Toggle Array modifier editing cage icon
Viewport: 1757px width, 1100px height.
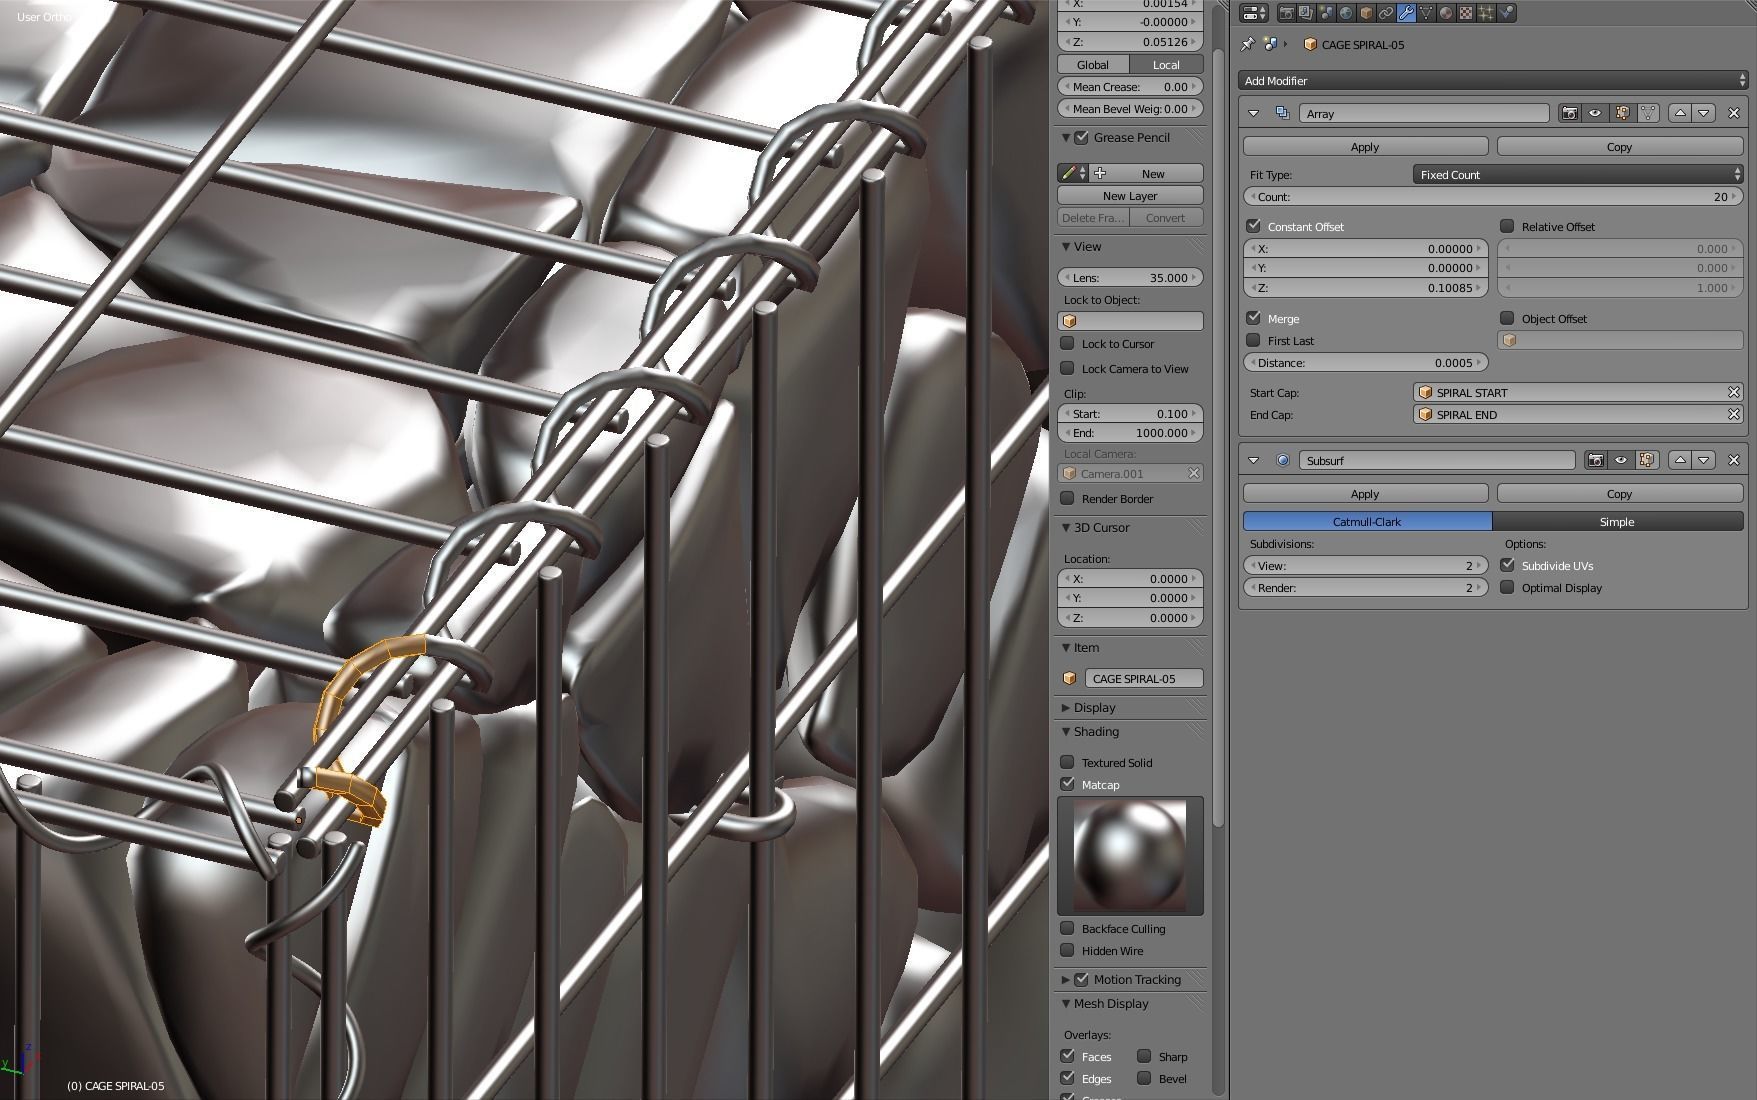[1648, 113]
